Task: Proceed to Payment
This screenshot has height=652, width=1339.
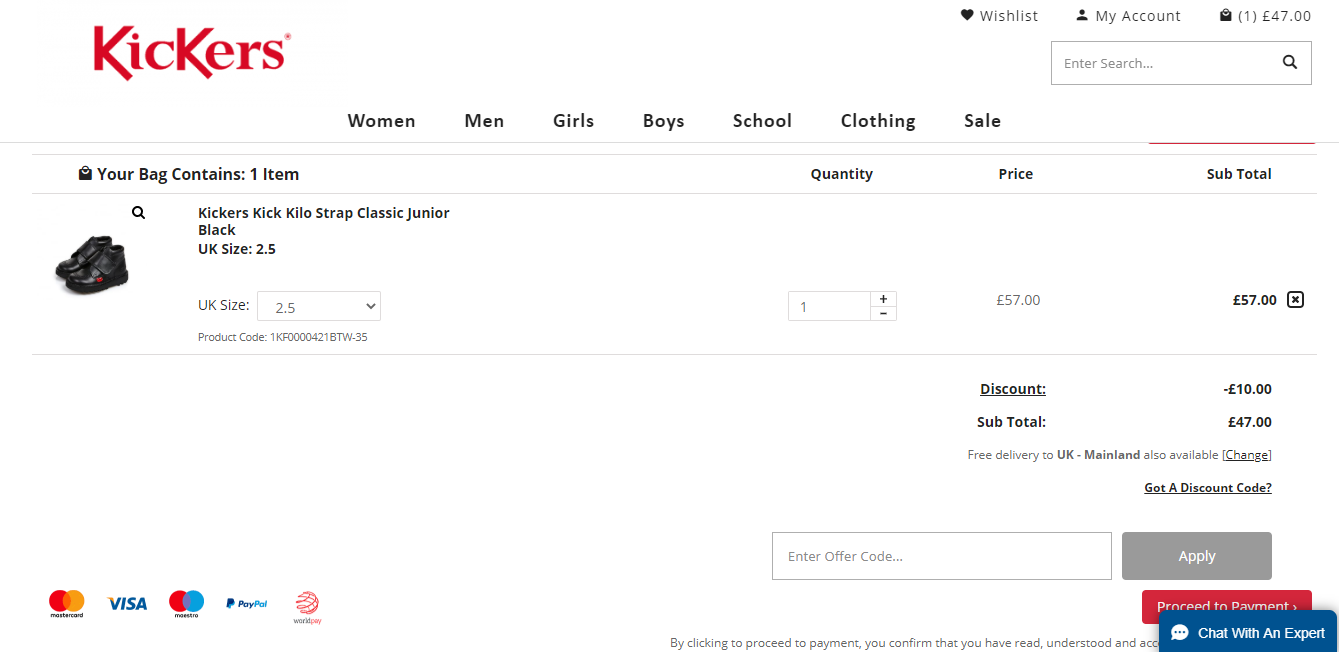Action: click(x=1227, y=606)
